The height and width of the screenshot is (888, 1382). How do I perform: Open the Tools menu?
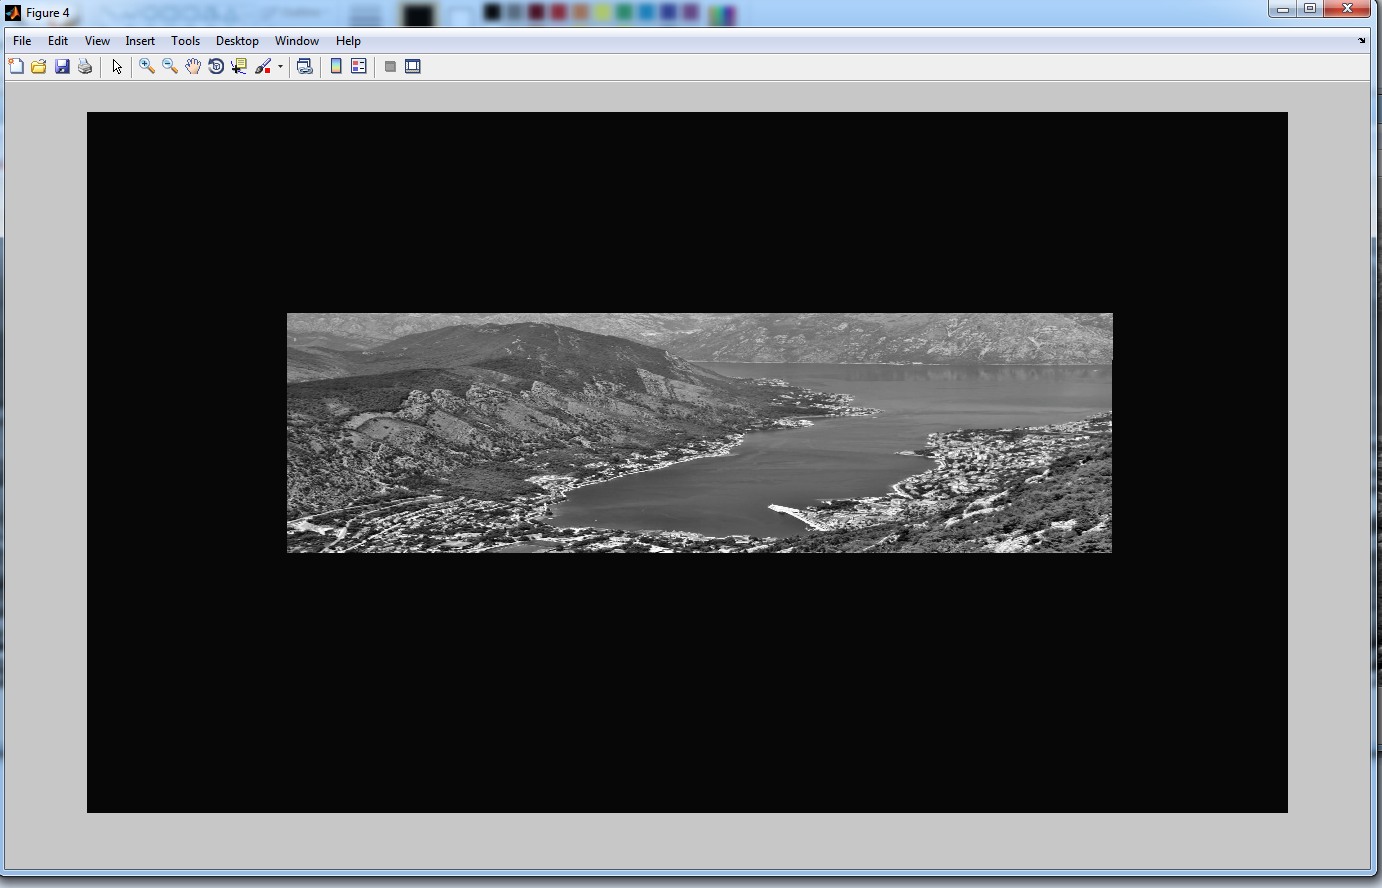coord(185,41)
